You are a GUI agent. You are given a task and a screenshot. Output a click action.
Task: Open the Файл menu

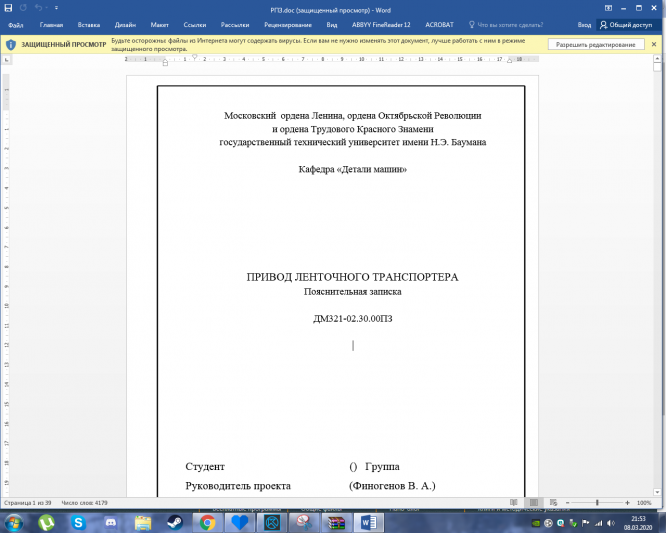[15, 25]
